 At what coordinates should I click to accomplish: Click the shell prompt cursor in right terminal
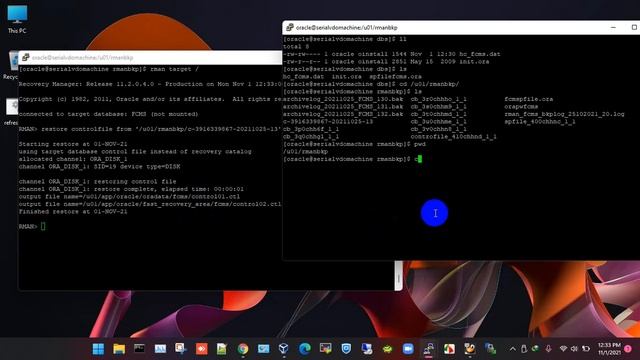pyautogui.click(x=420, y=159)
